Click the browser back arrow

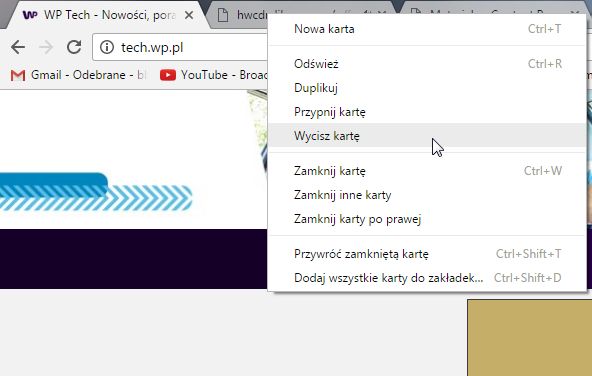pos(18,47)
